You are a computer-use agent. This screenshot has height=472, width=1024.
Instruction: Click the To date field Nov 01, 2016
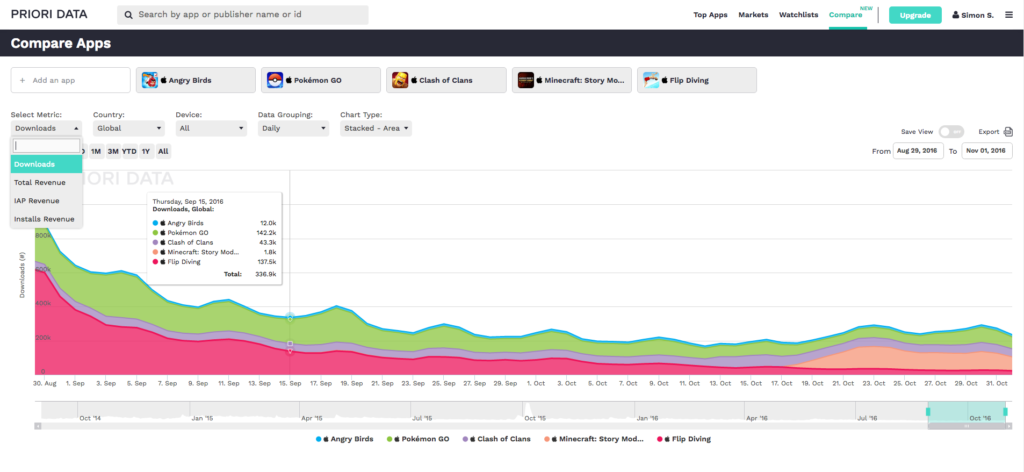click(x=987, y=151)
